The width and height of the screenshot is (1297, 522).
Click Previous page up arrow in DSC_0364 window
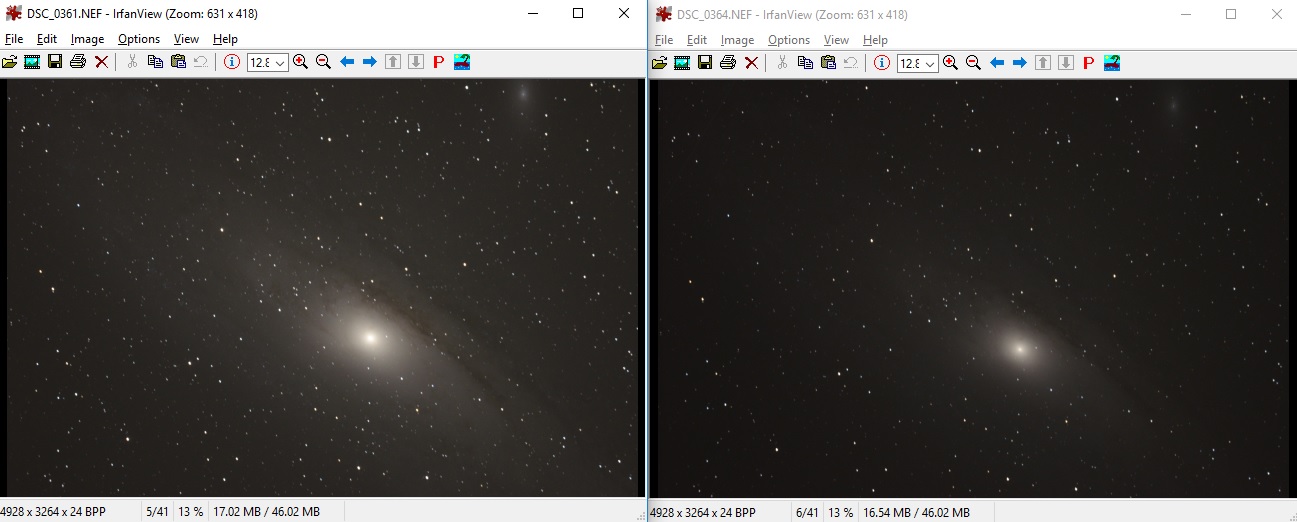point(1043,62)
